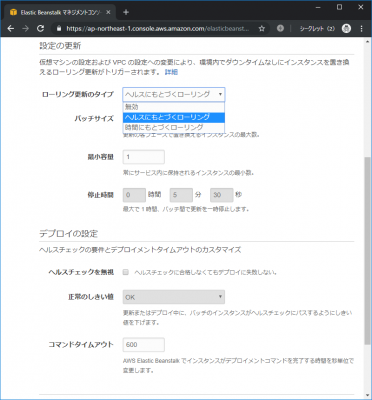This screenshot has width=372, height=400.
Task: Click the 停止時間 minutes field
Action: pyautogui.click(x=181, y=195)
